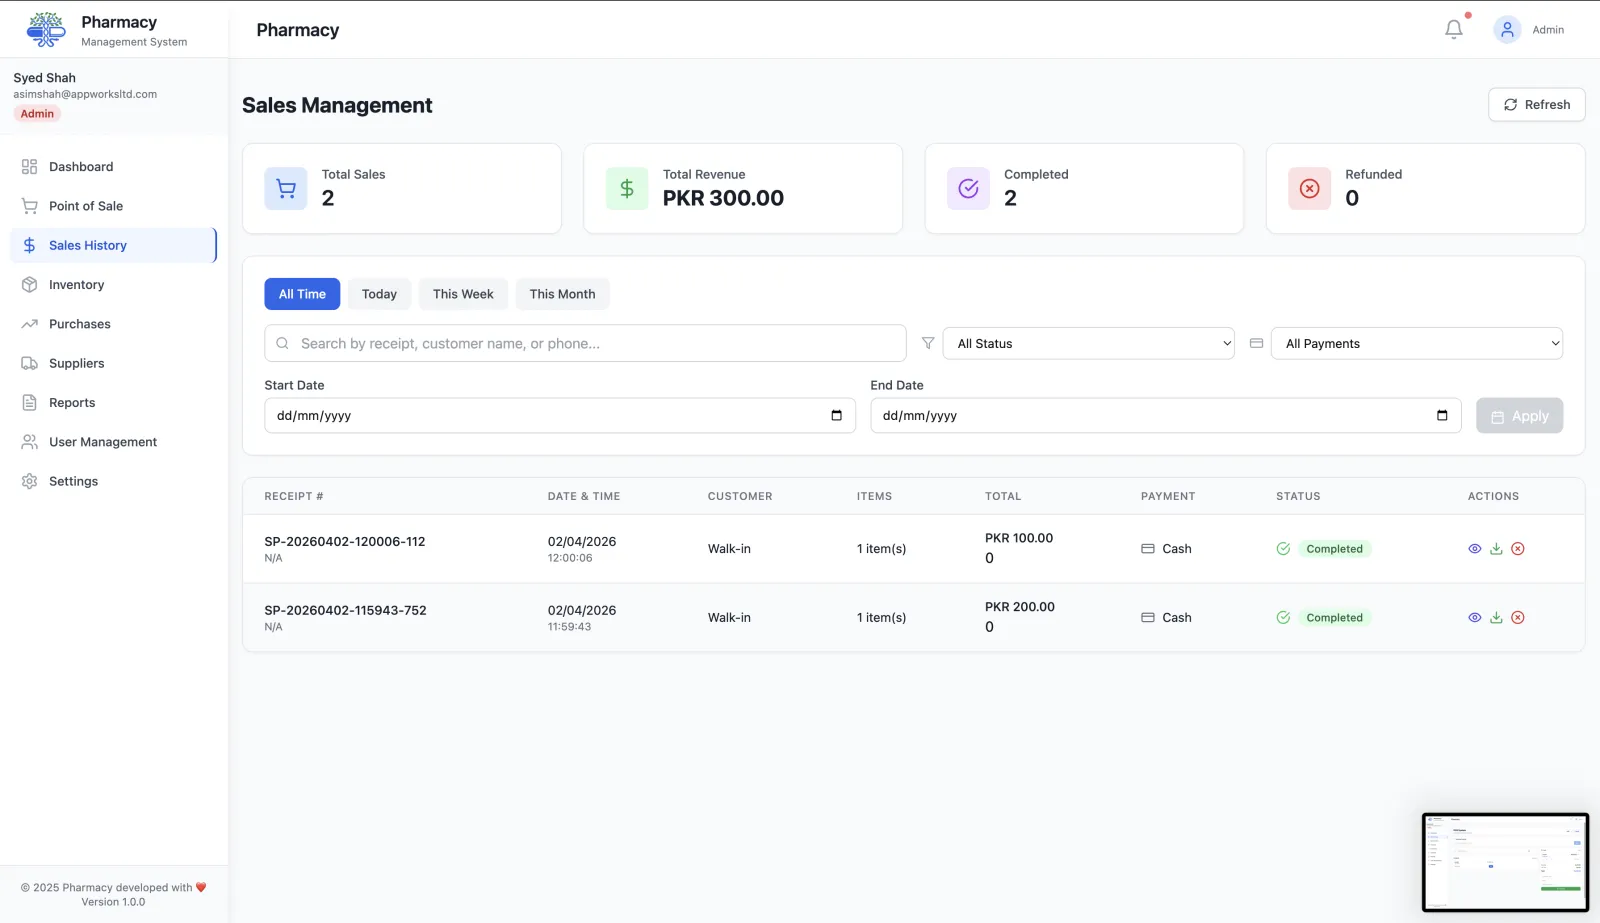Download receipt SP-20260402-120006-112
1600x923 pixels.
point(1496,549)
